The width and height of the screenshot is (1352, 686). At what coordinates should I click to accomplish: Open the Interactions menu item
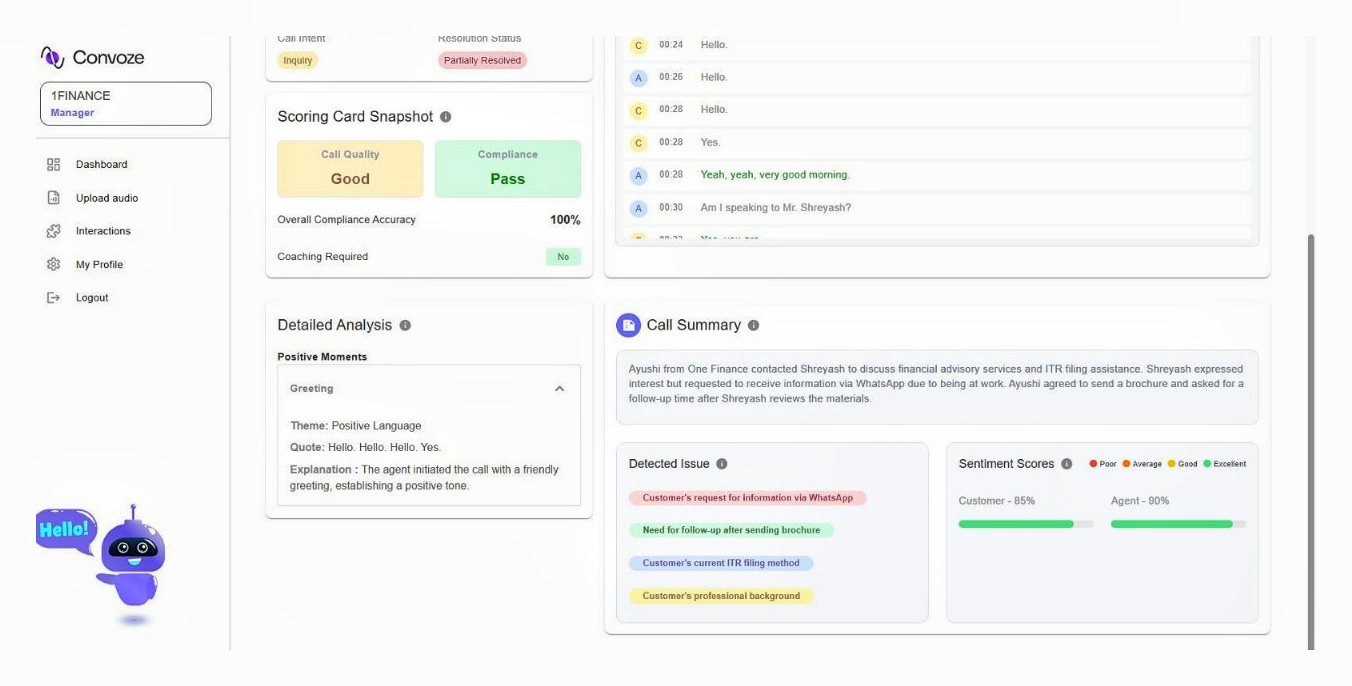tap(103, 231)
